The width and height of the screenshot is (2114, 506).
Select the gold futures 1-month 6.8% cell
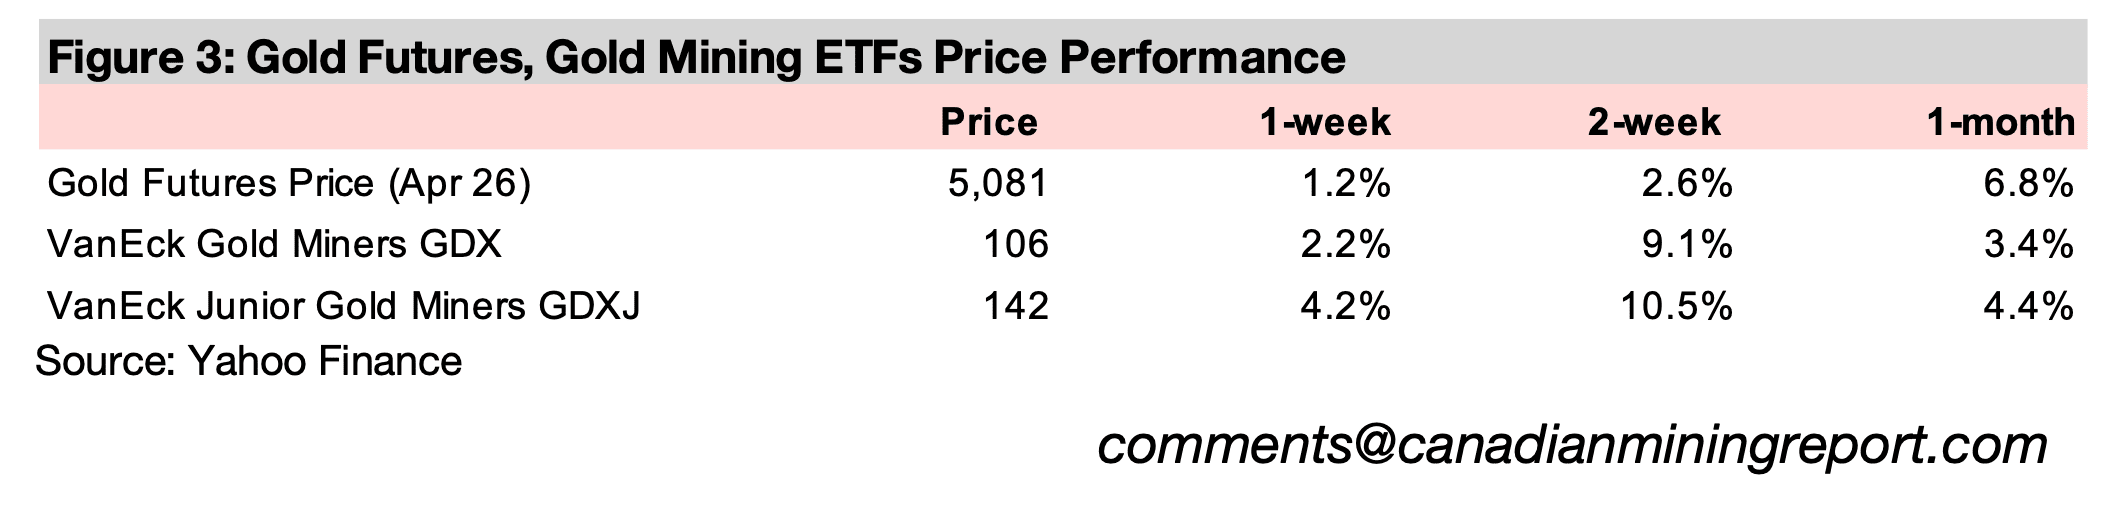(2029, 184)
